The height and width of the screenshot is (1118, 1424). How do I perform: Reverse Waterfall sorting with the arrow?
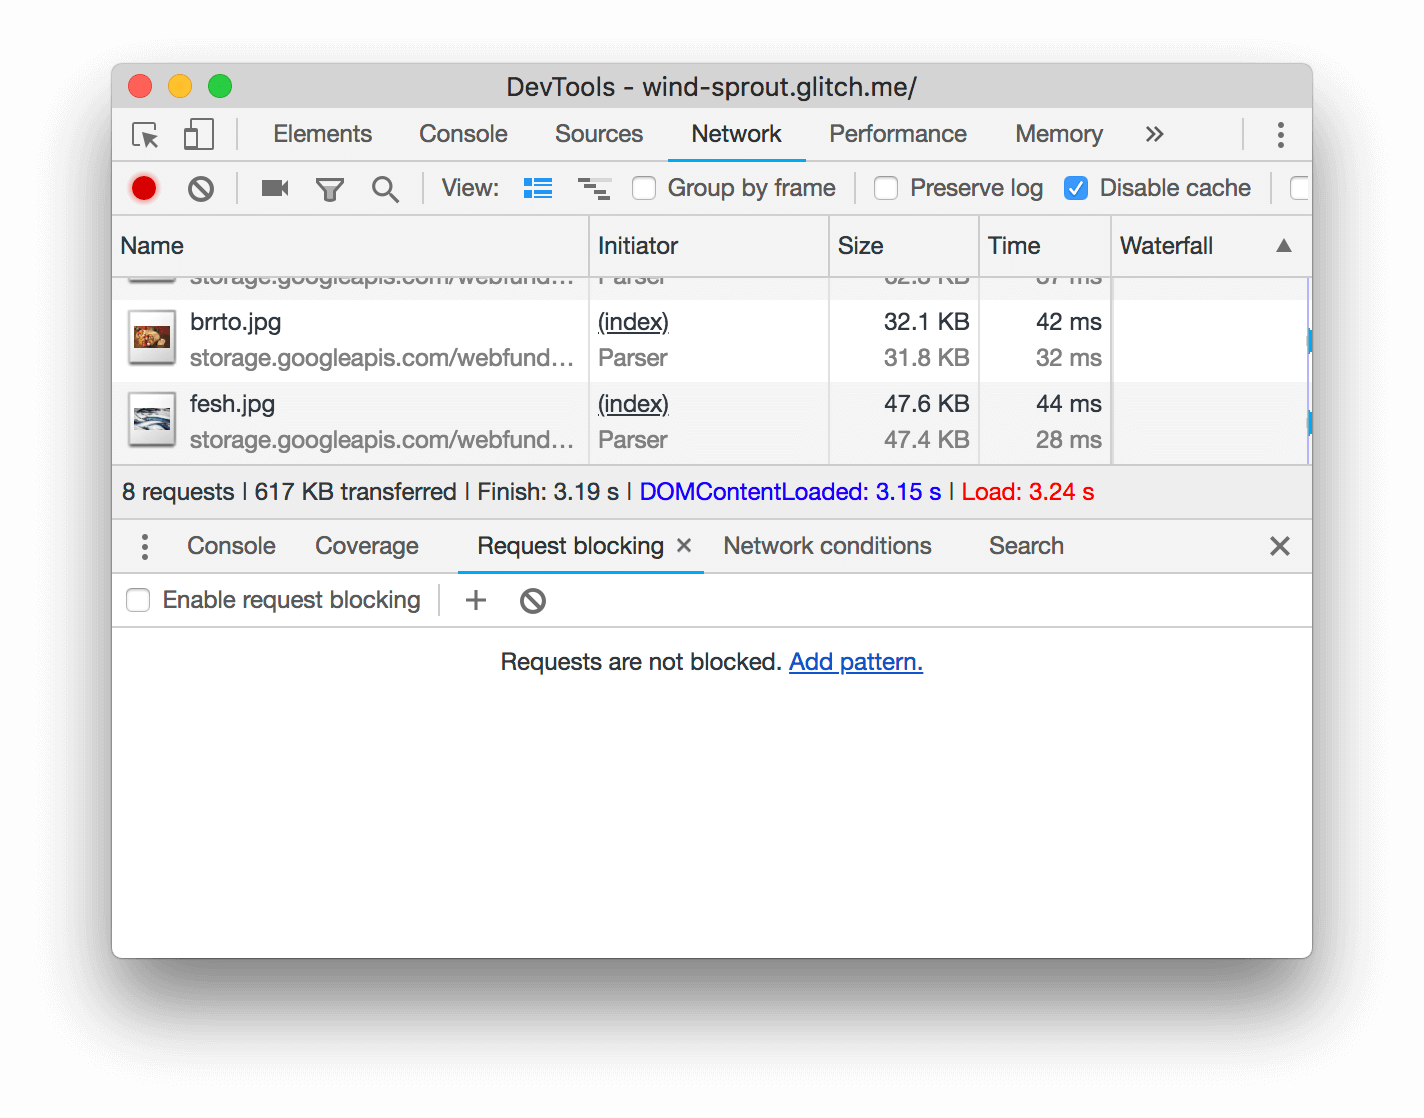(x=1283, y=246)
